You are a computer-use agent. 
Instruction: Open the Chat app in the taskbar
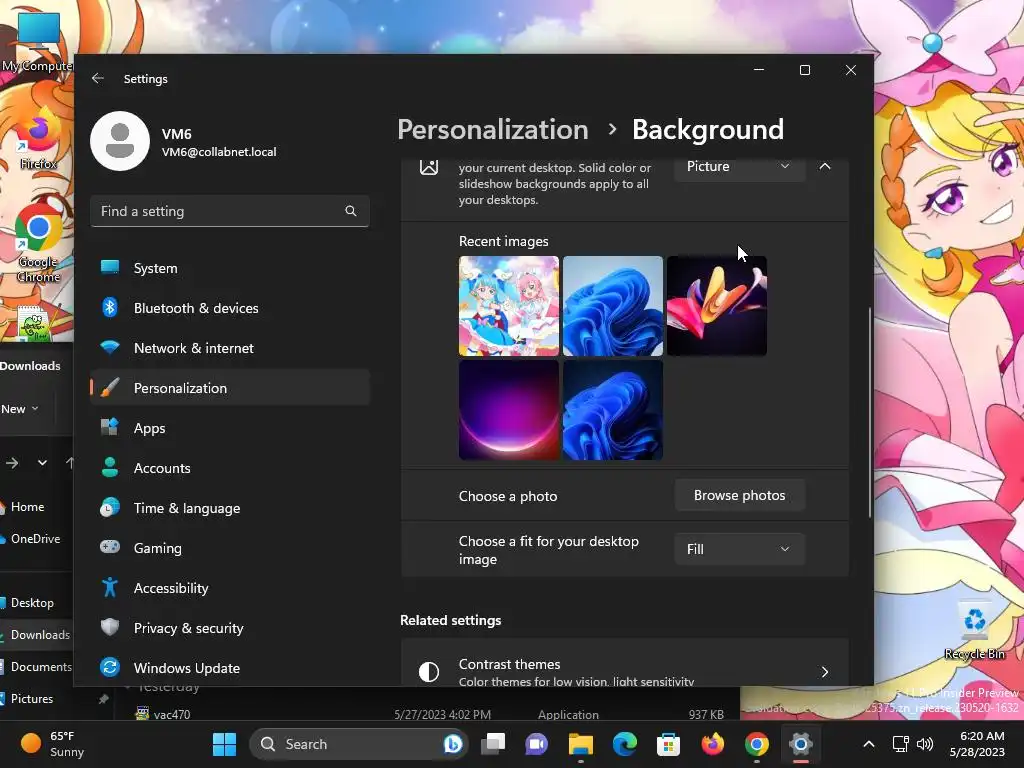tap(536, 744)
